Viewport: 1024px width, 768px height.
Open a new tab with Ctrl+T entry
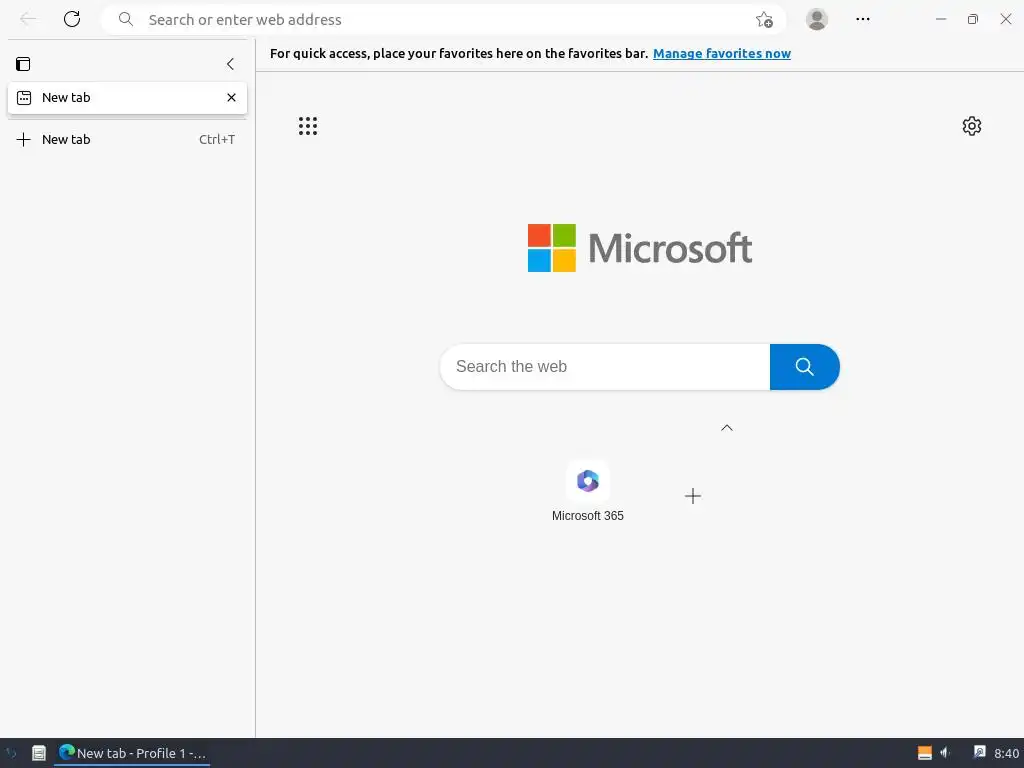[125, 139]
